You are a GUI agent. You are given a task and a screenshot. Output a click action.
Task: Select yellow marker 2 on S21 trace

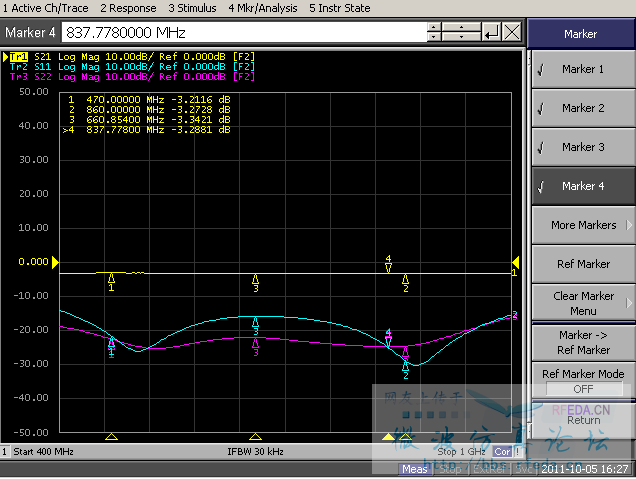[x=405, y=283]
